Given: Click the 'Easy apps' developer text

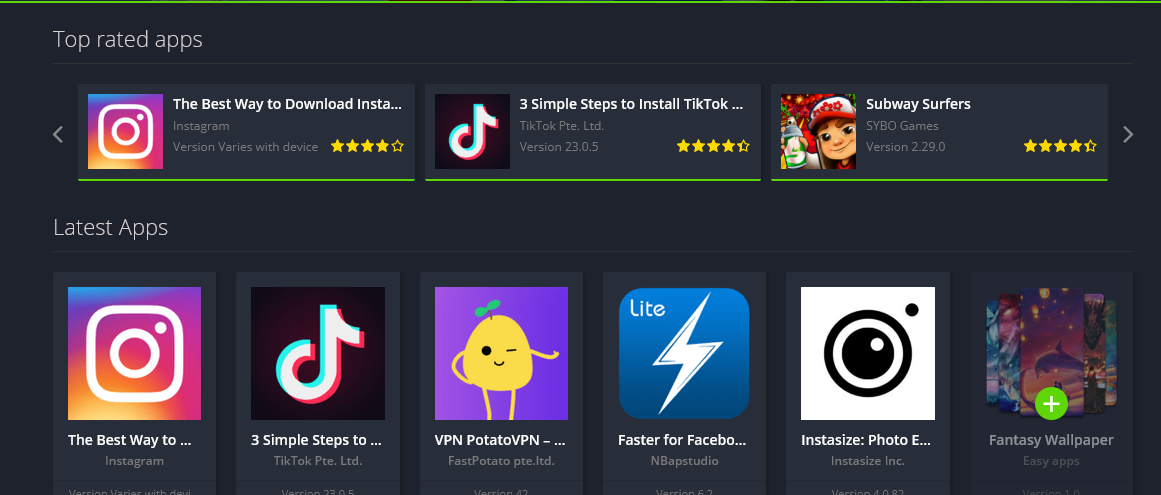Looking at the screenshot, I should click(1051, 461).
